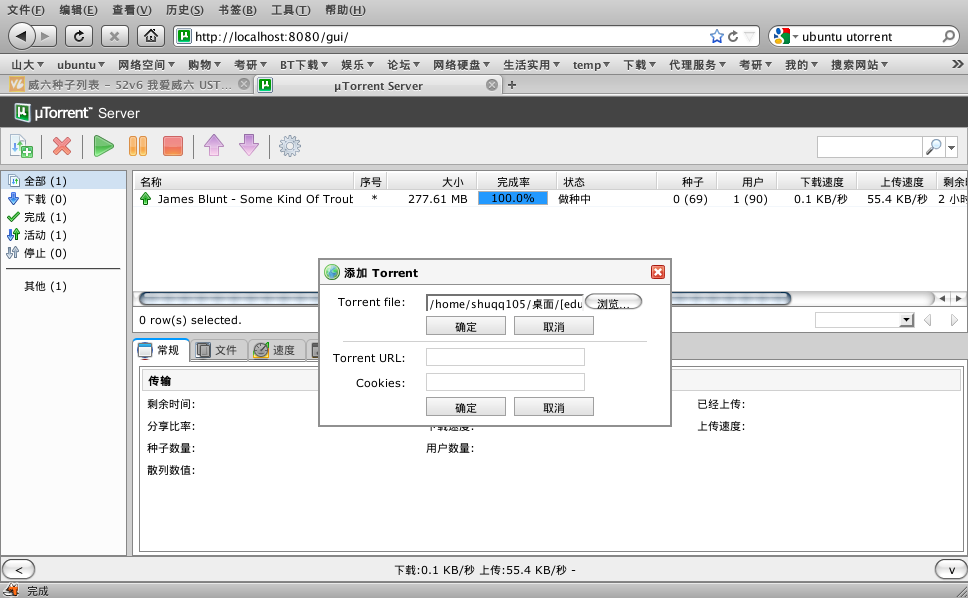The image size is (968, 598).
Task: Remove torrent using red X icon
Action: [x=61, y=146]
